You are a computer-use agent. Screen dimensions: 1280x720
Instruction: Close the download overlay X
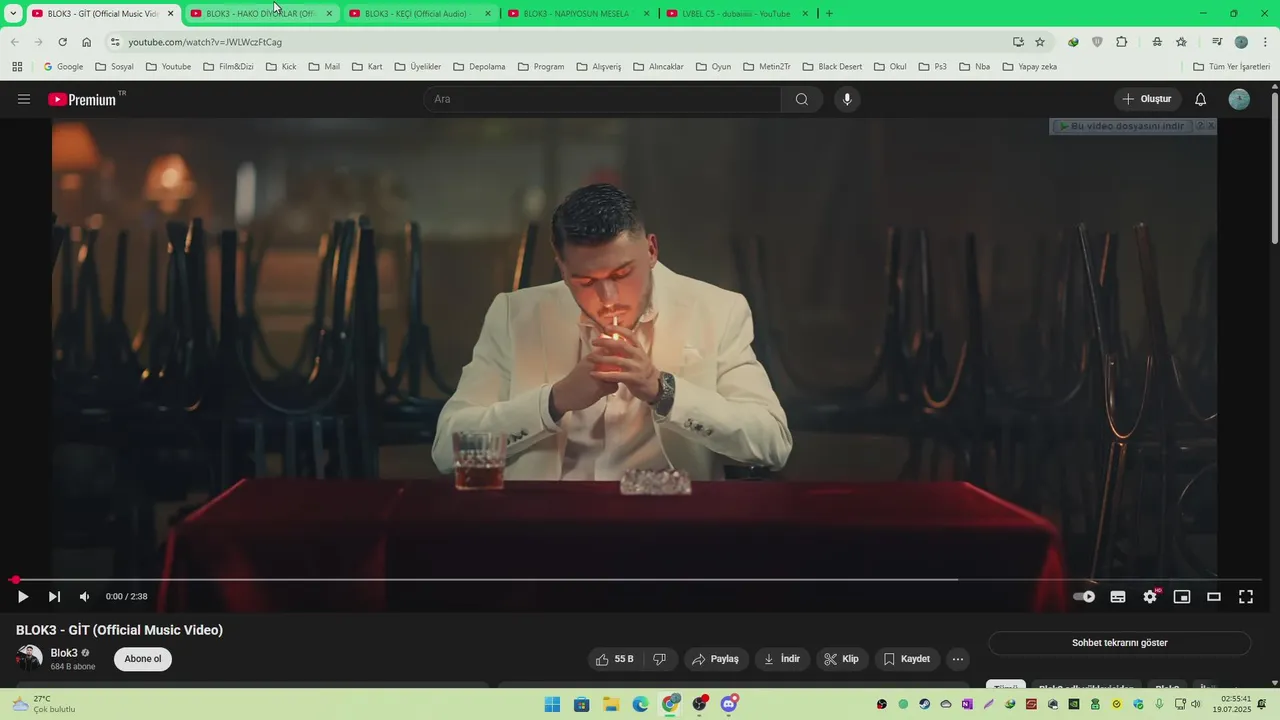point(1211,126)
